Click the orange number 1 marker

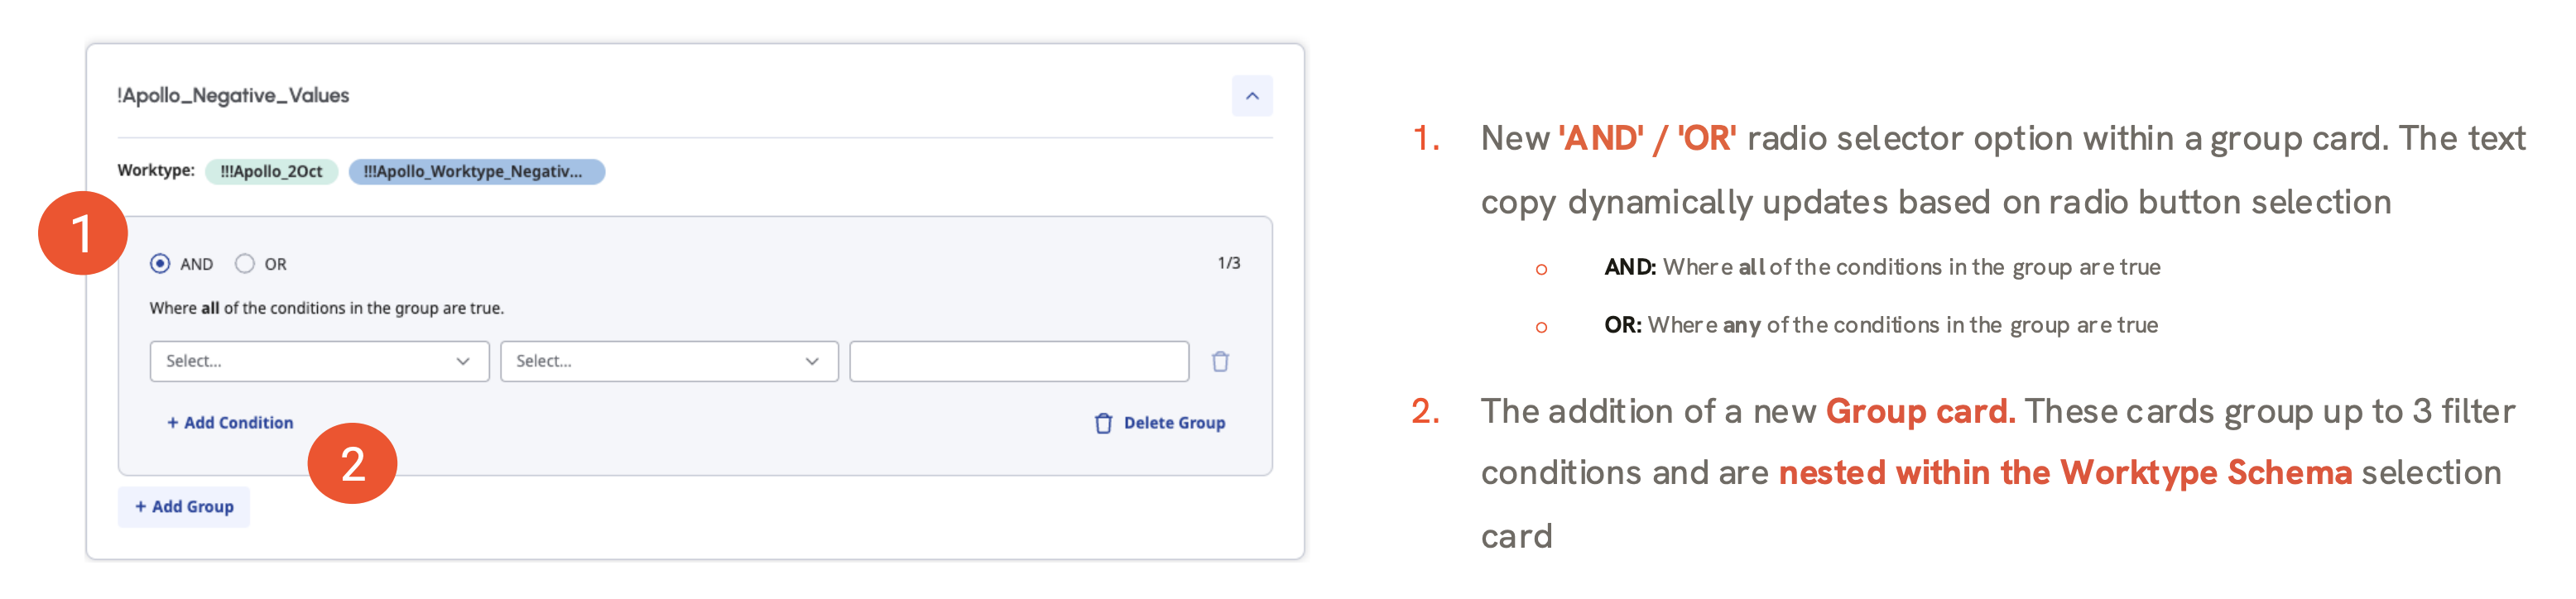(x=83, y=233)
